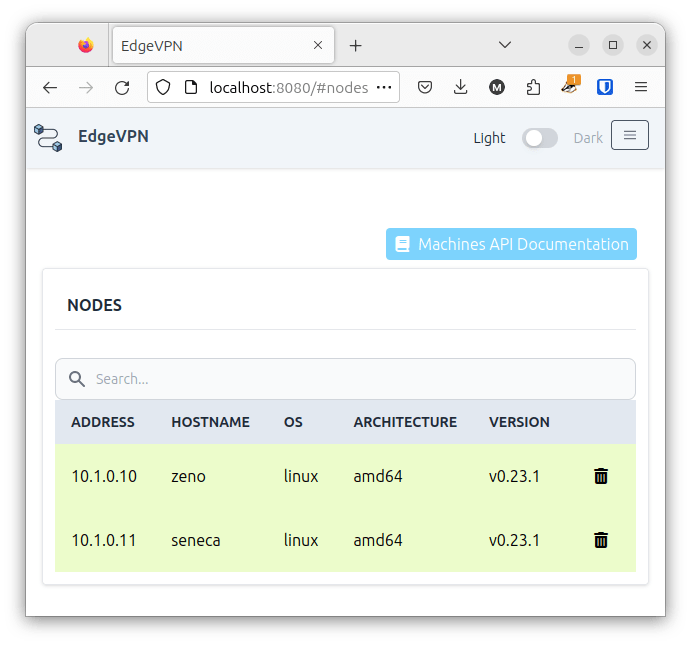Screen dimensions: 691x645
Task: Reload the page
Action: click(122, 88)
